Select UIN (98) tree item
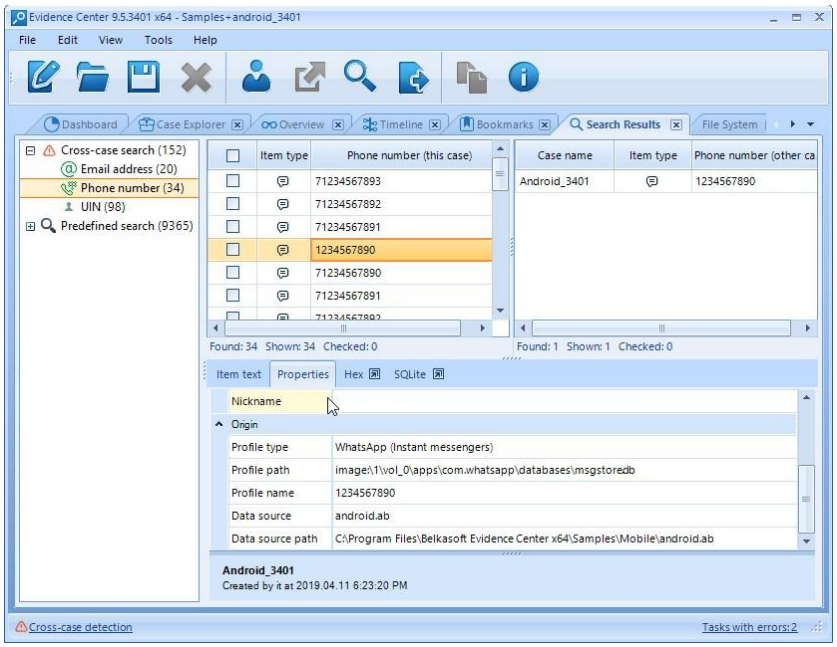The height and width of the screenshot is (647, 837). point(102,207)
